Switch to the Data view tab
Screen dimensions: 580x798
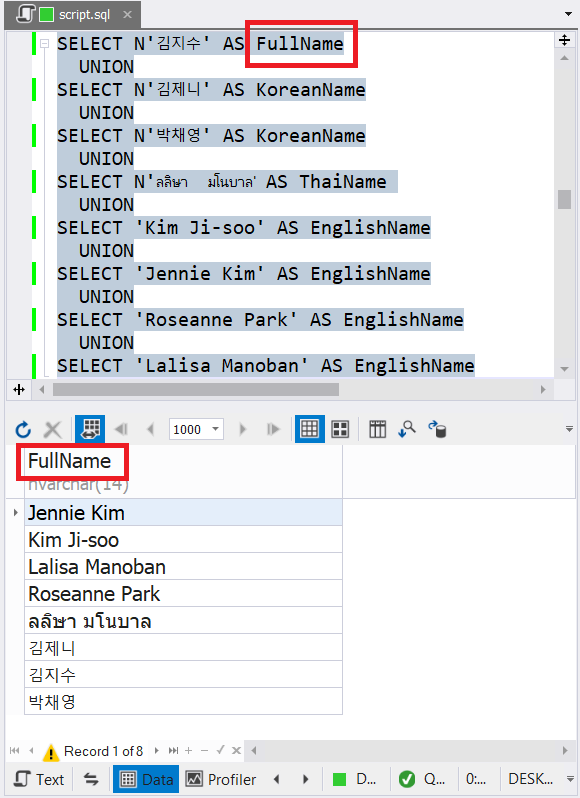coord(146,779)
